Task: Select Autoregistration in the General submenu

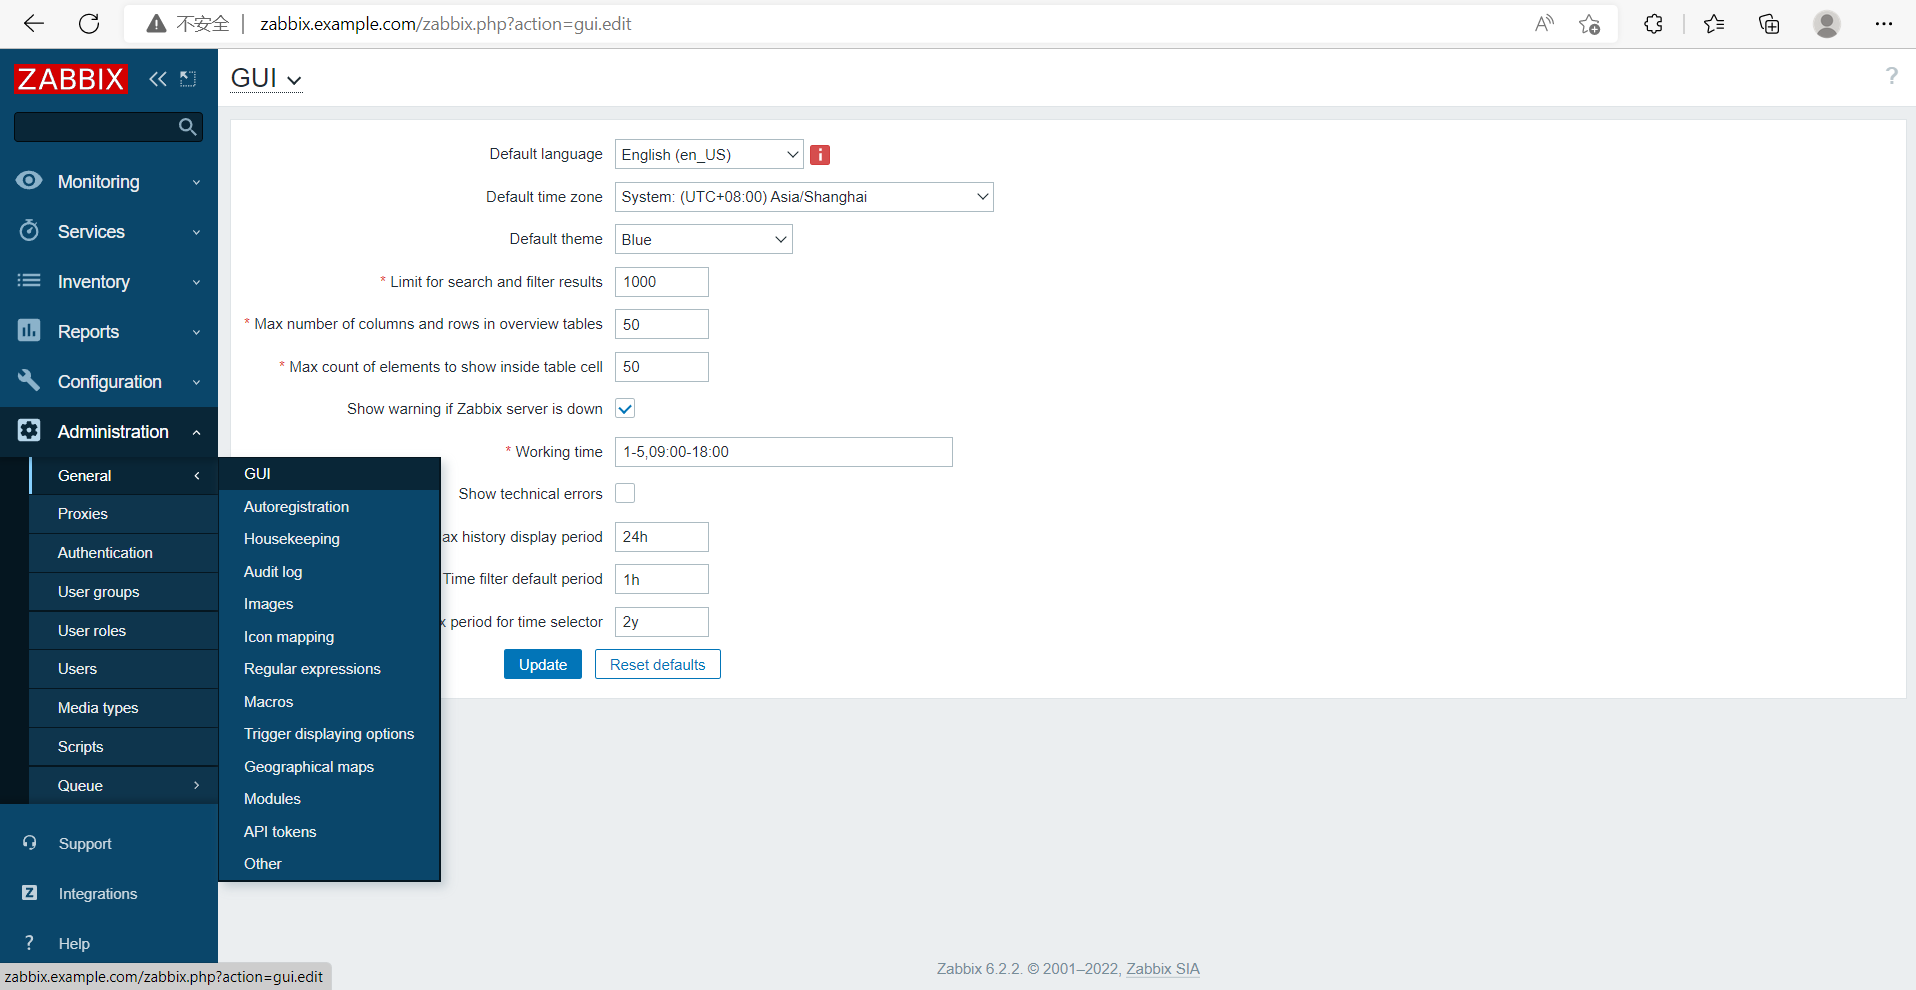Action: point(329,507)
